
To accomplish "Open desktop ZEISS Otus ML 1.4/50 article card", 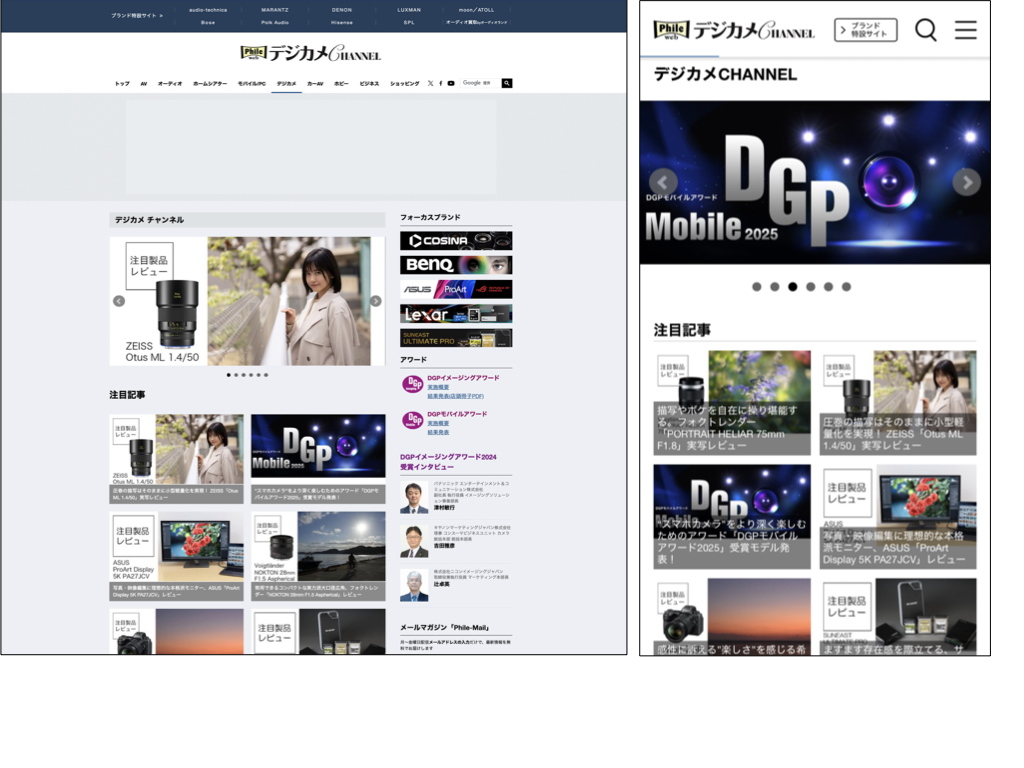I will (176, 458).
